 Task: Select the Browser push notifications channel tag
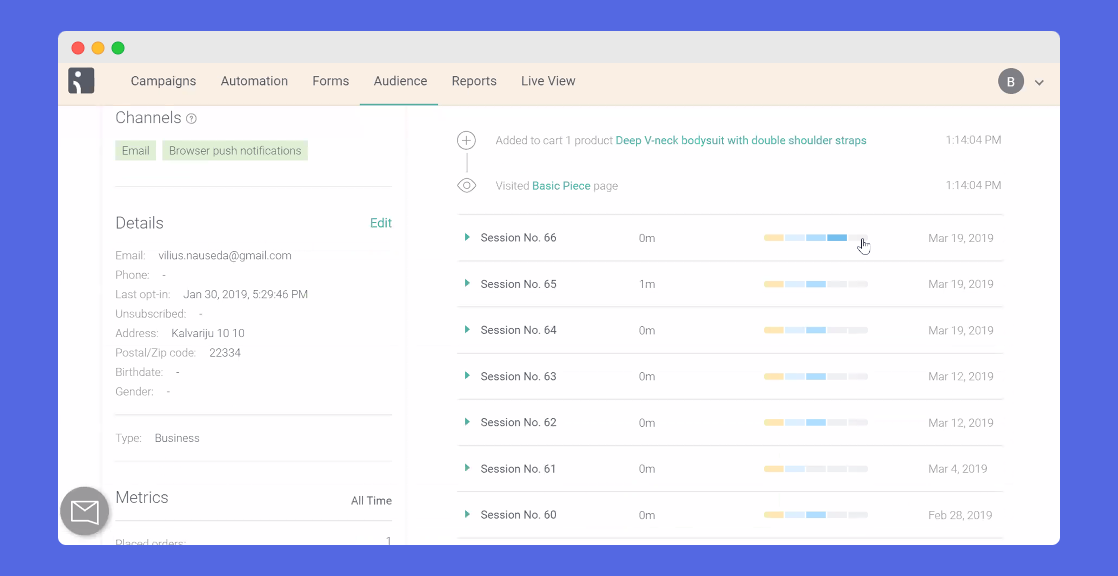pos(235,151)
